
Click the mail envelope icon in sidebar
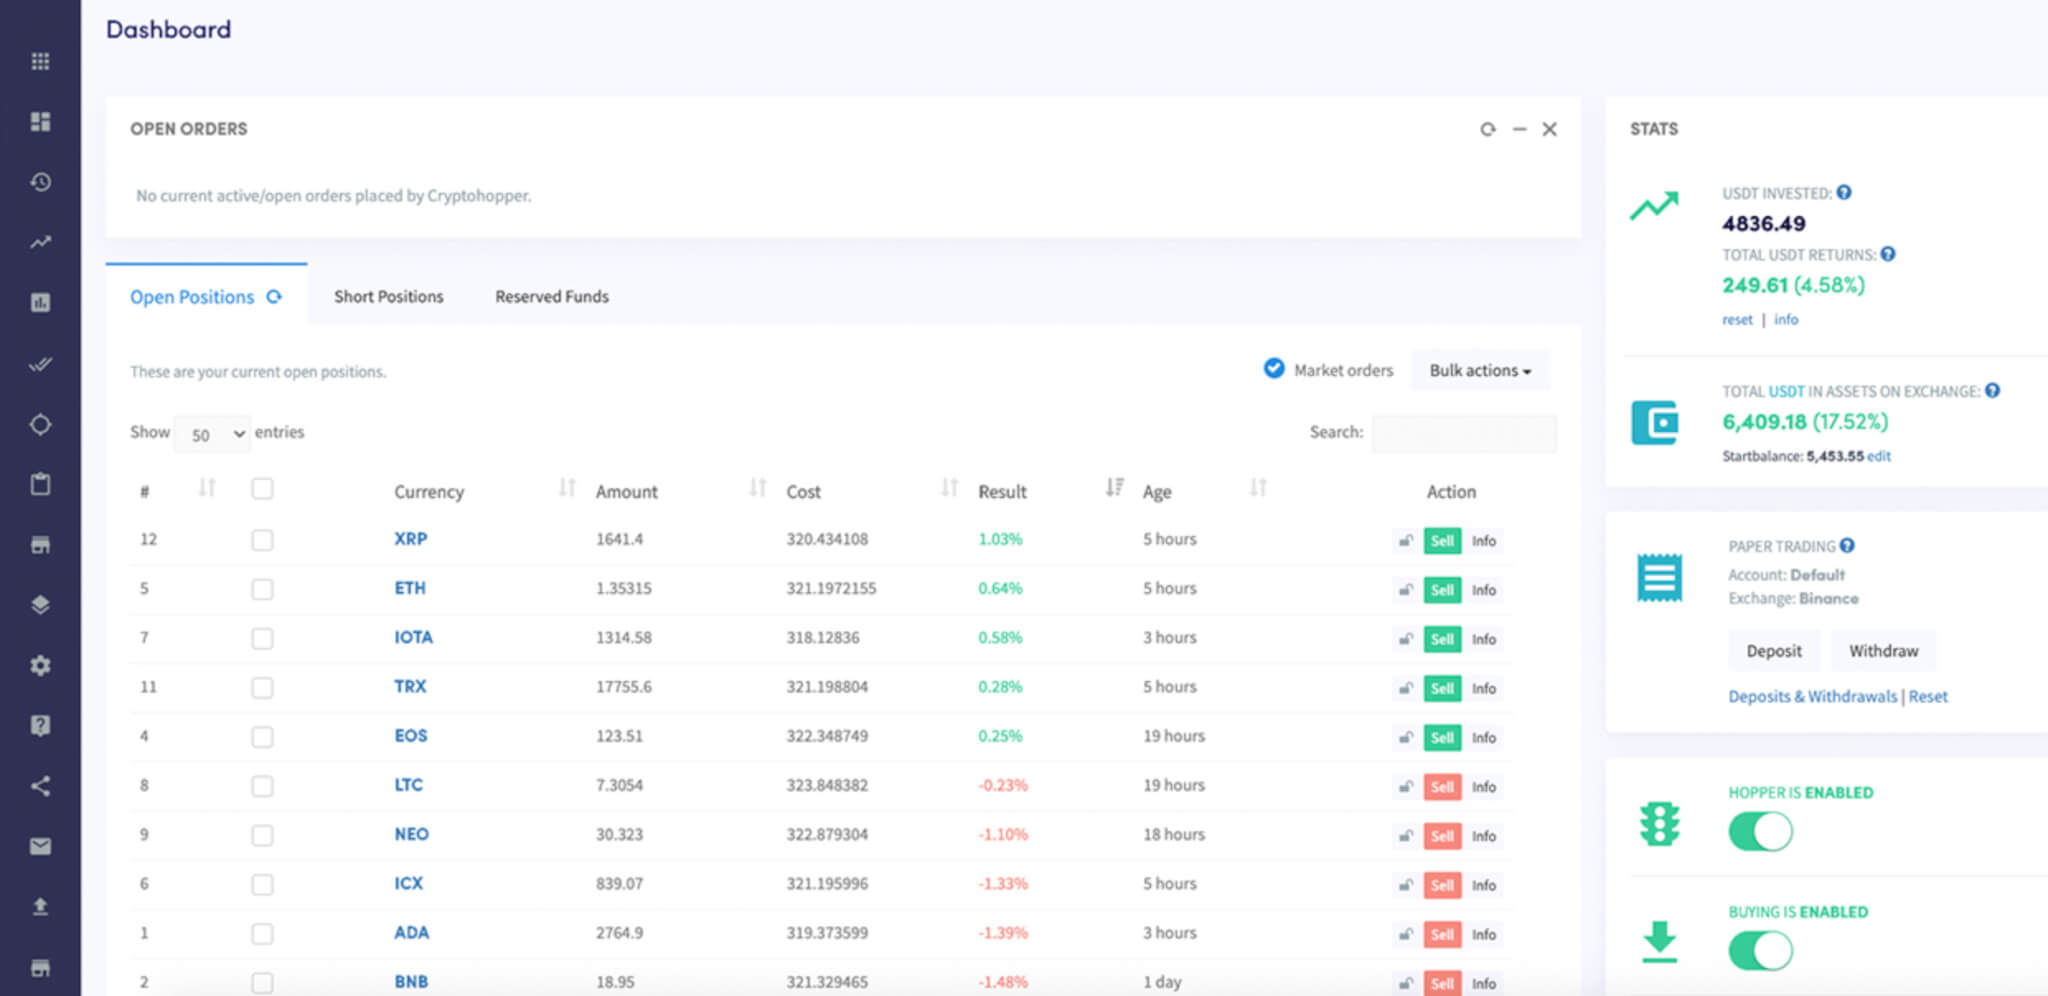(x=40, y=847)
